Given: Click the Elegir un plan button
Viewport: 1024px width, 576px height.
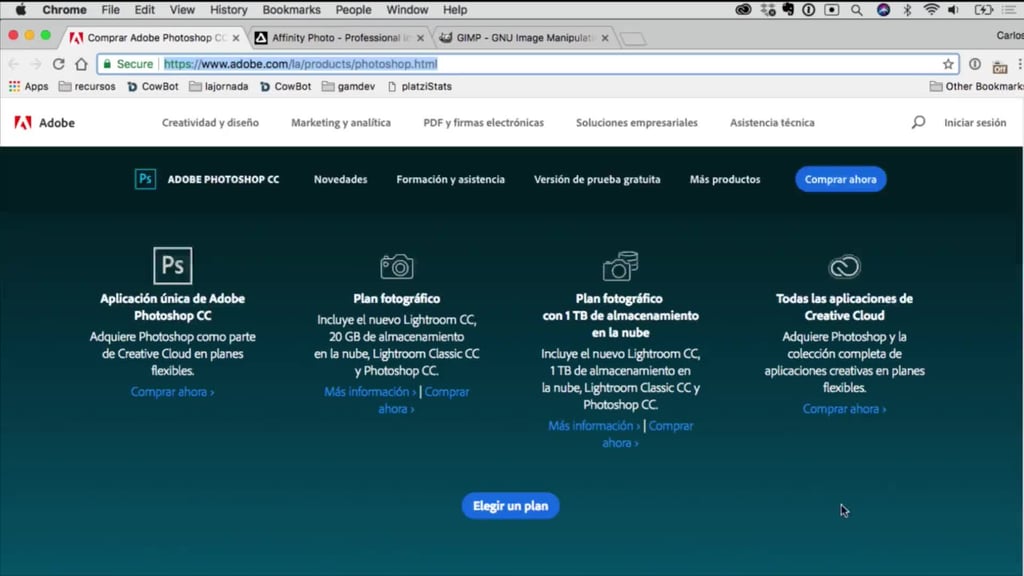Looking at the screenshot, I should 511,506.
